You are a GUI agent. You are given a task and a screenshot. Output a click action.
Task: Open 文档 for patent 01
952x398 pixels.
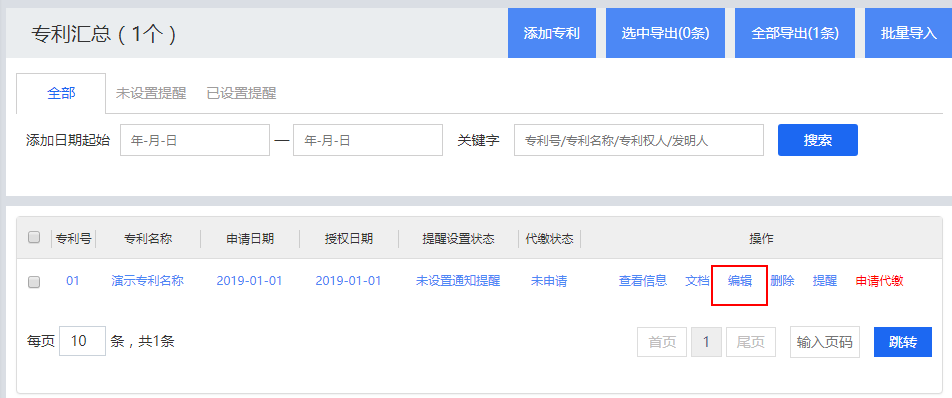tap(697, 281)
